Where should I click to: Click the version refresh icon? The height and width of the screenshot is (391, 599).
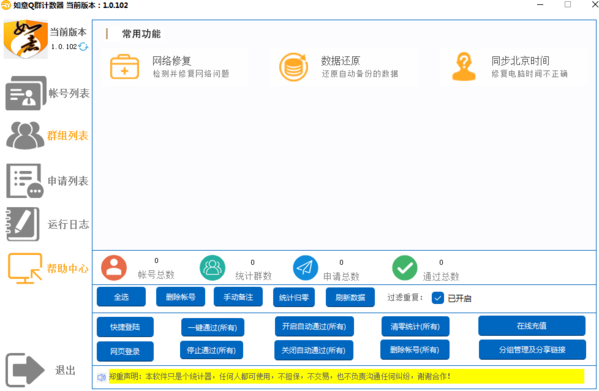(x=83, y=47)
